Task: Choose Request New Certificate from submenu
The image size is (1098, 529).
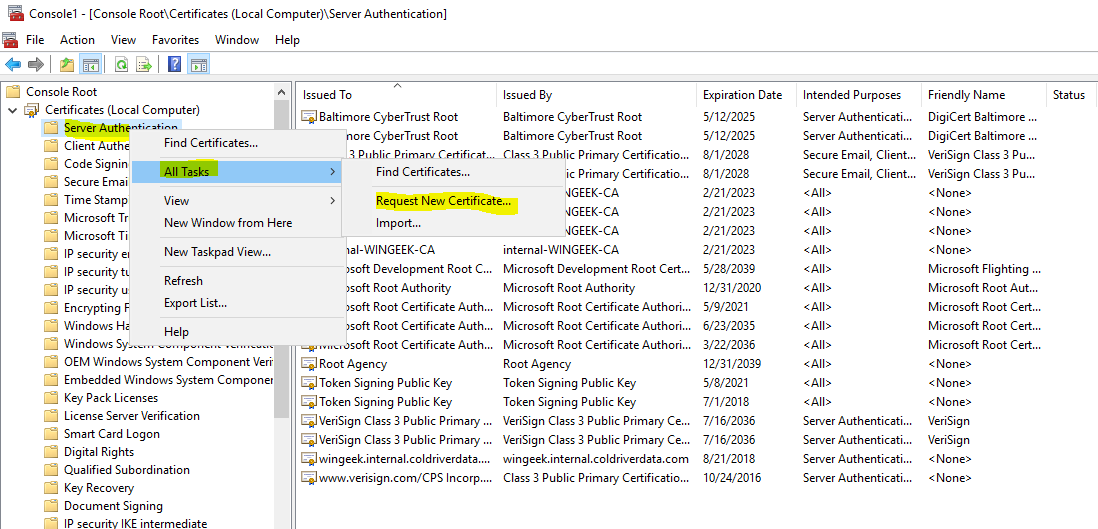Action: click(x=443, y=201)
